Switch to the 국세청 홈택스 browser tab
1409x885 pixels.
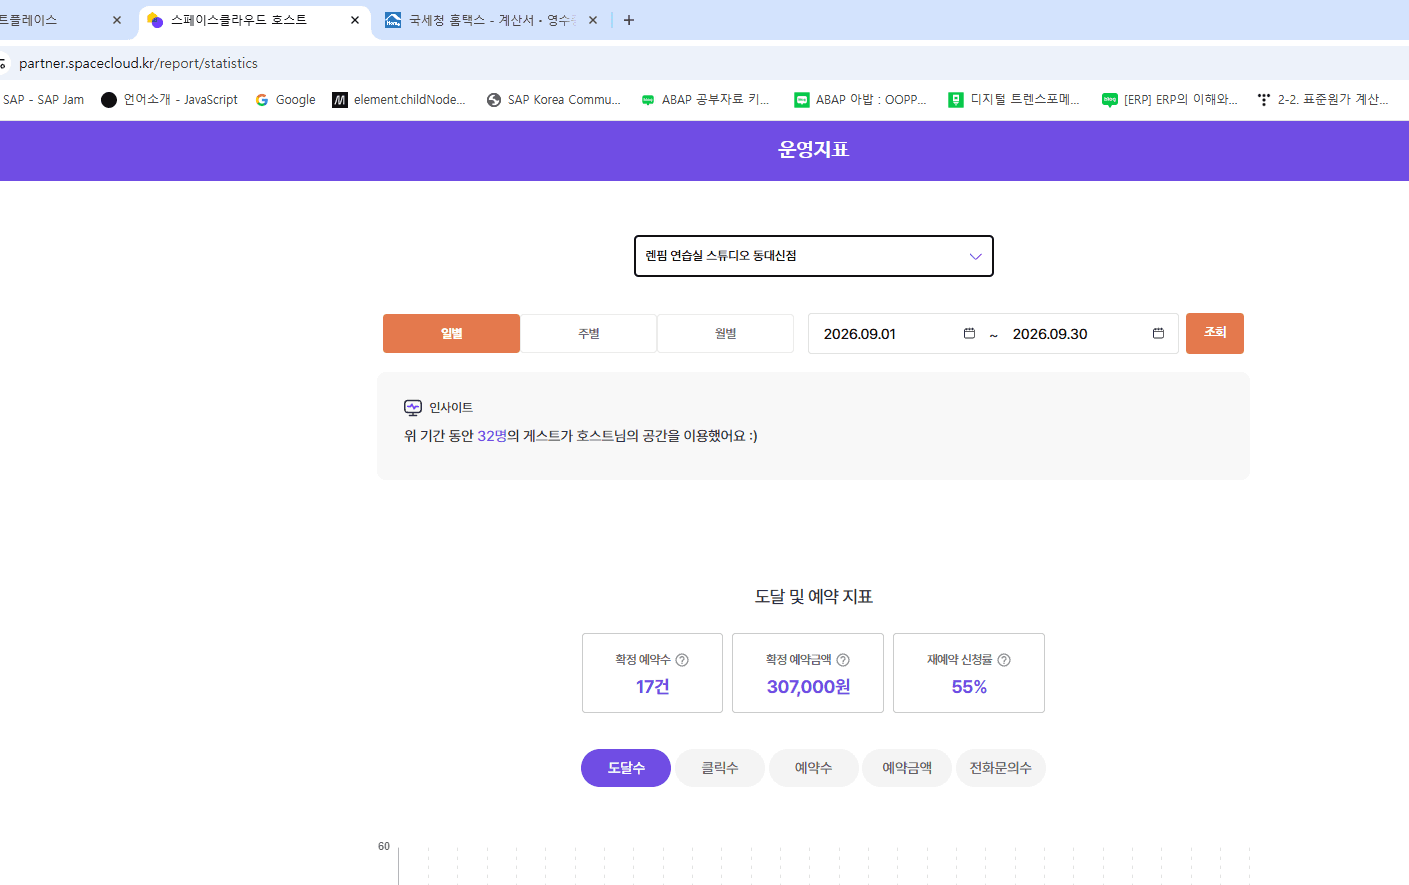[x=491, y=20]
